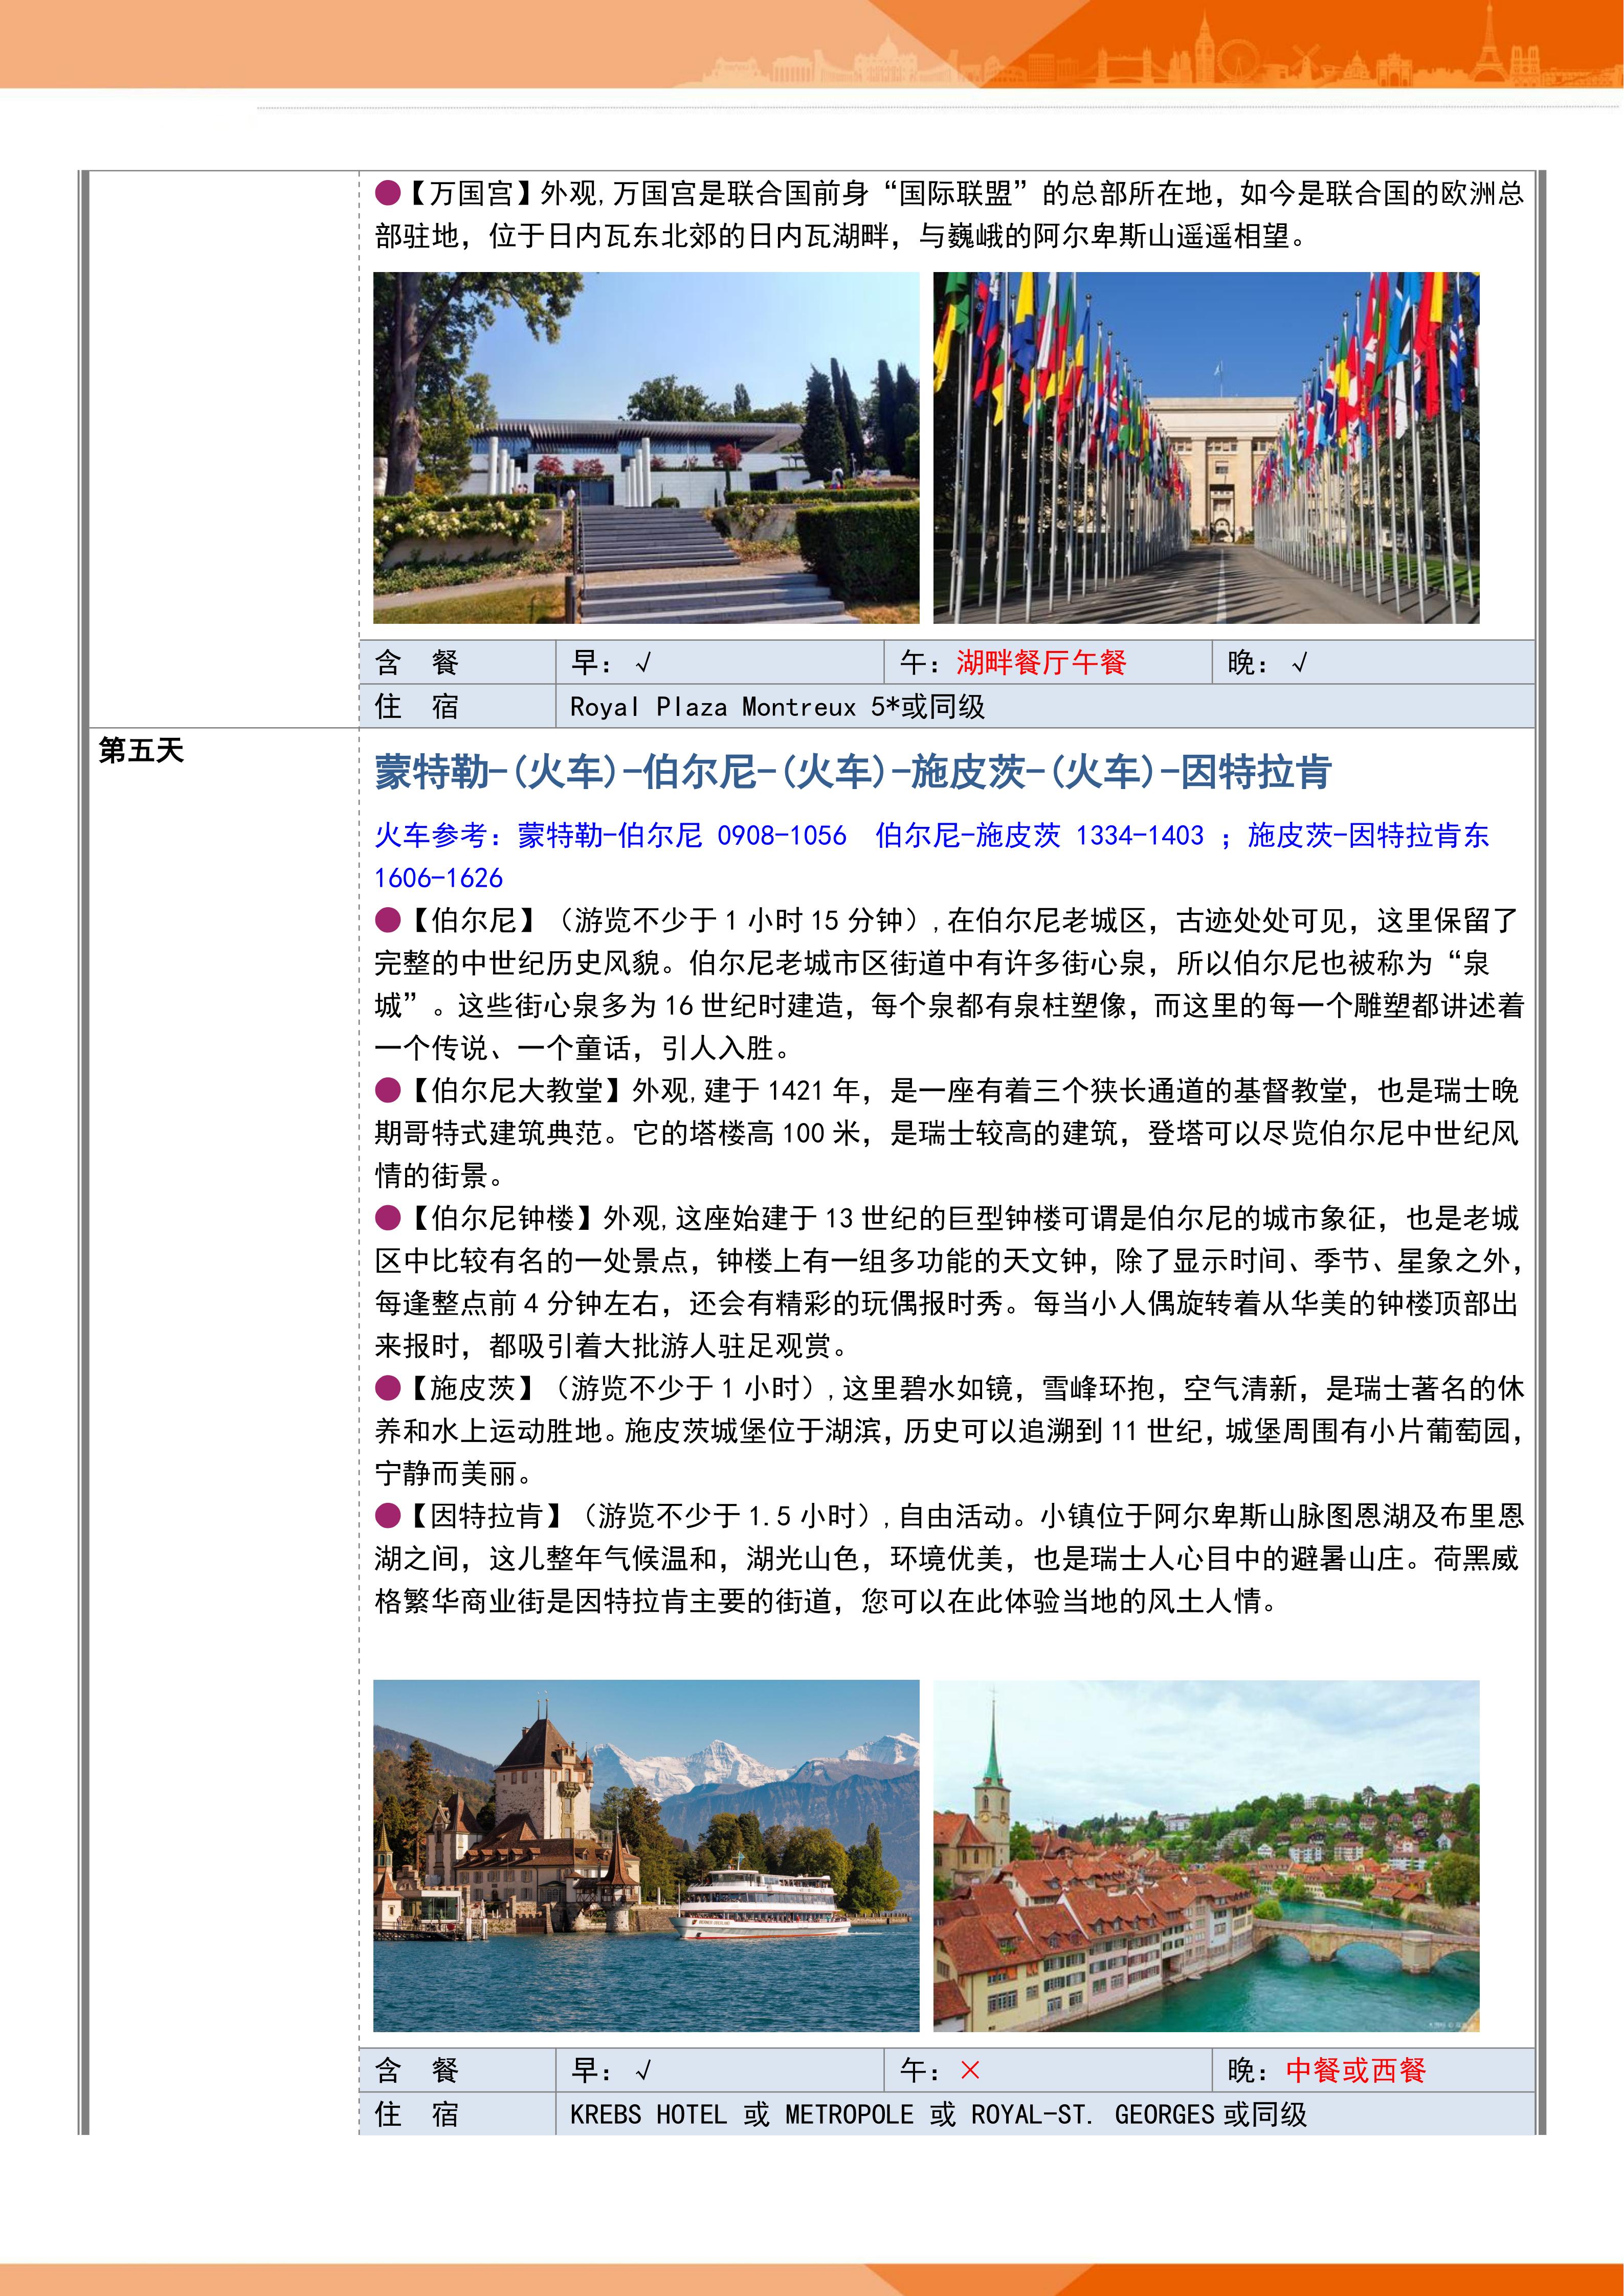Click the Palace of Nations flags photo

click(x=1205, y=447)
